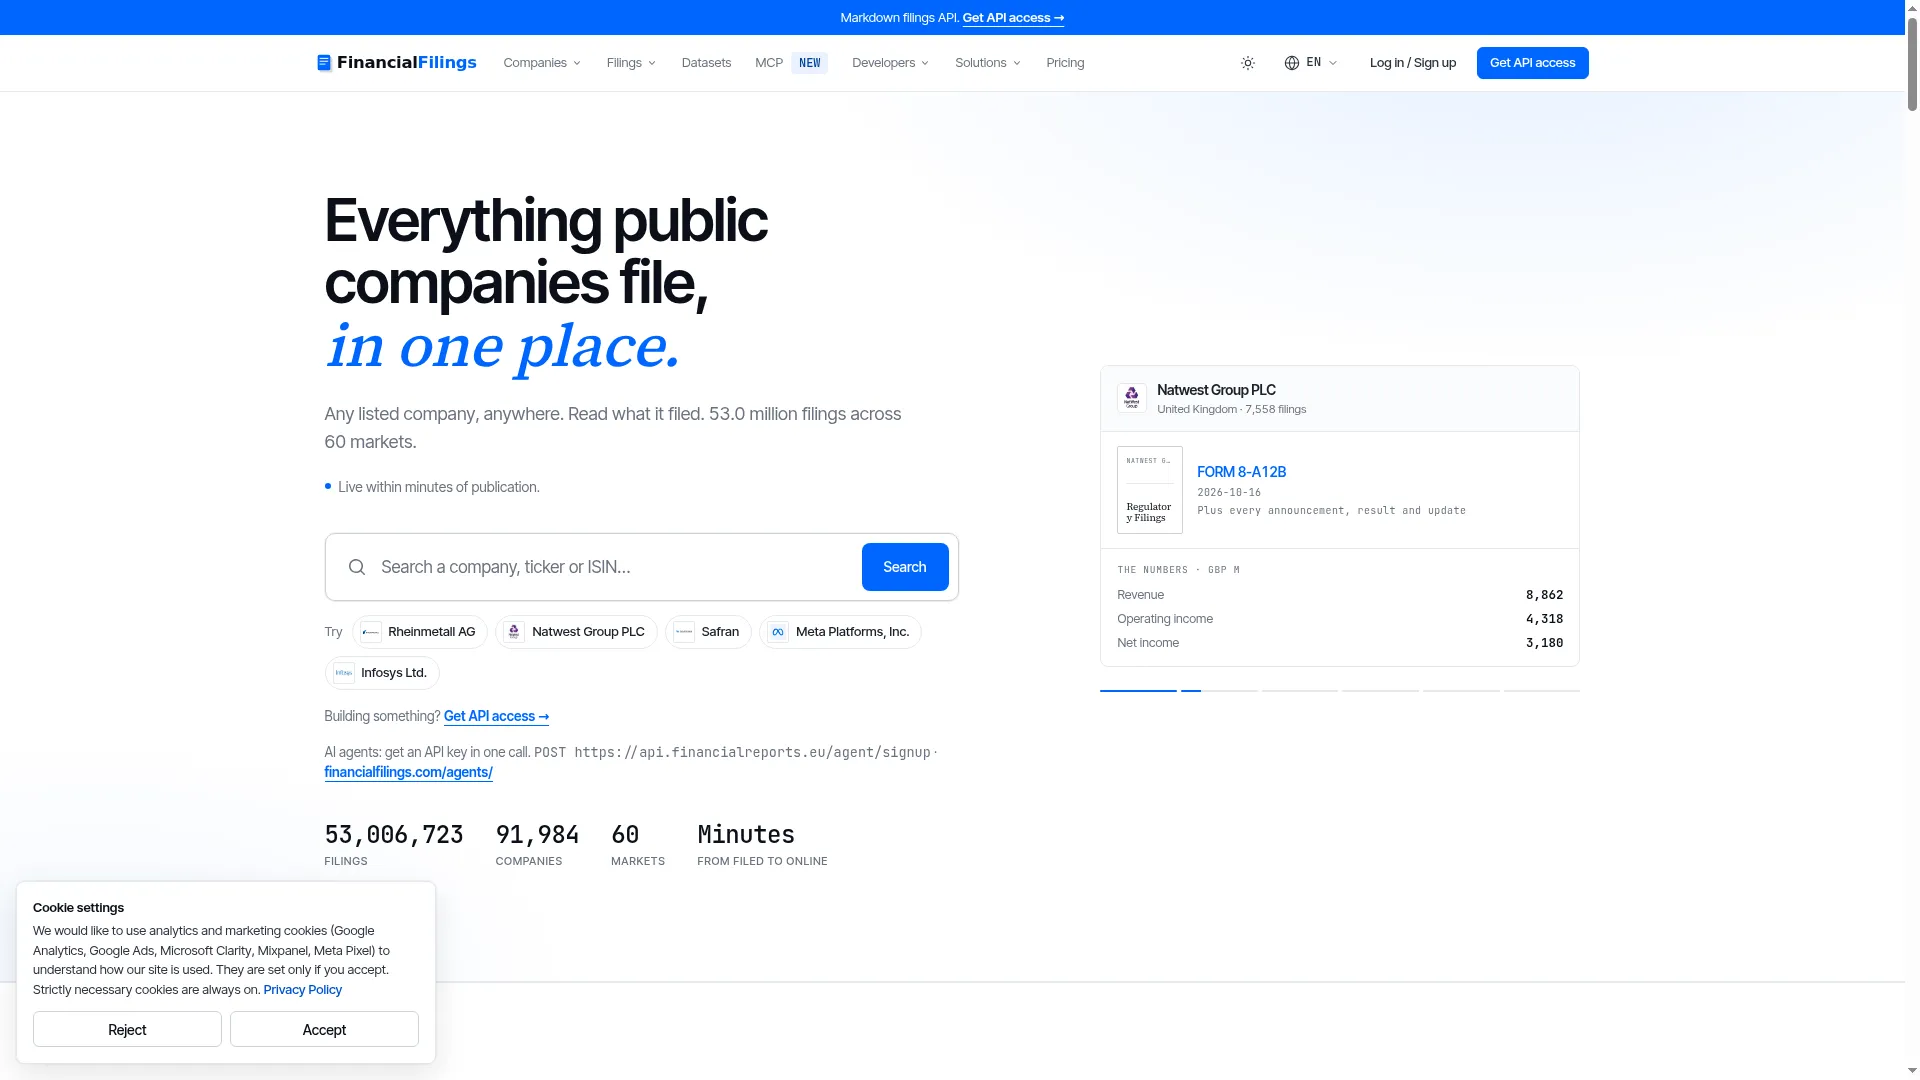Click the magnifier icon in search box
This screenshot has height=1080, width=1920.
[357, 567]
